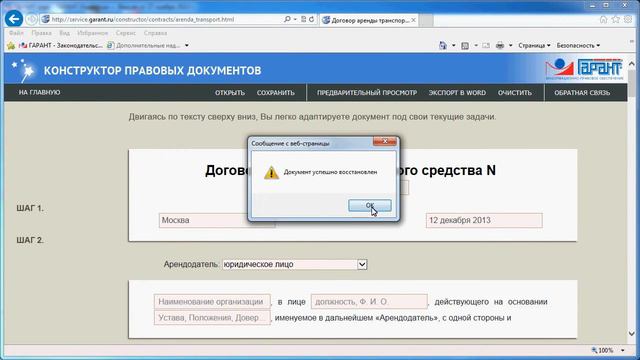Click the Home icon in command bar
Screen dimensions: 640x360
[x=443, y=45]
